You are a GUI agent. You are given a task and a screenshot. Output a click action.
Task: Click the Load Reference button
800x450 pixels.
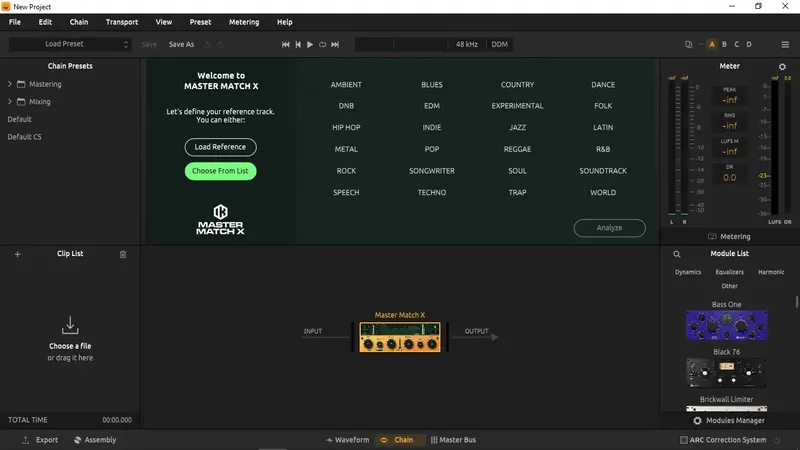pyautogui.click(x=220, y=147)
